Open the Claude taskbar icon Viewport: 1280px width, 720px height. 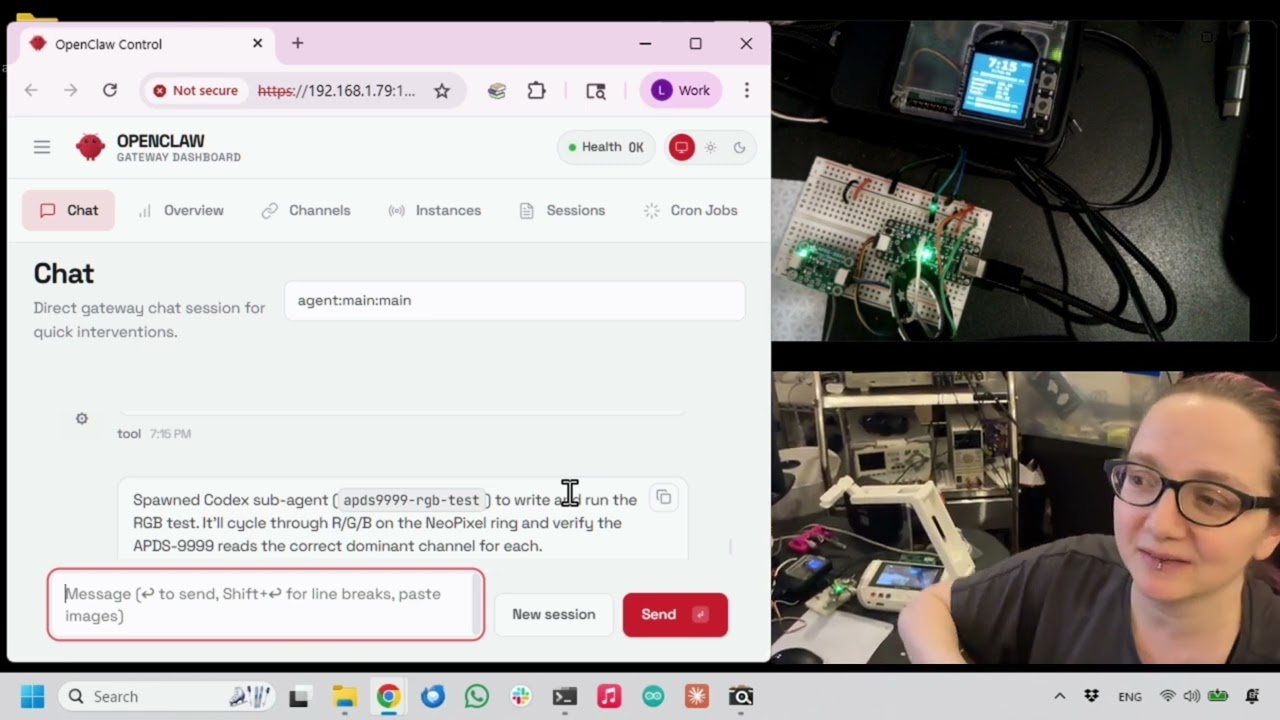(697, 696)
